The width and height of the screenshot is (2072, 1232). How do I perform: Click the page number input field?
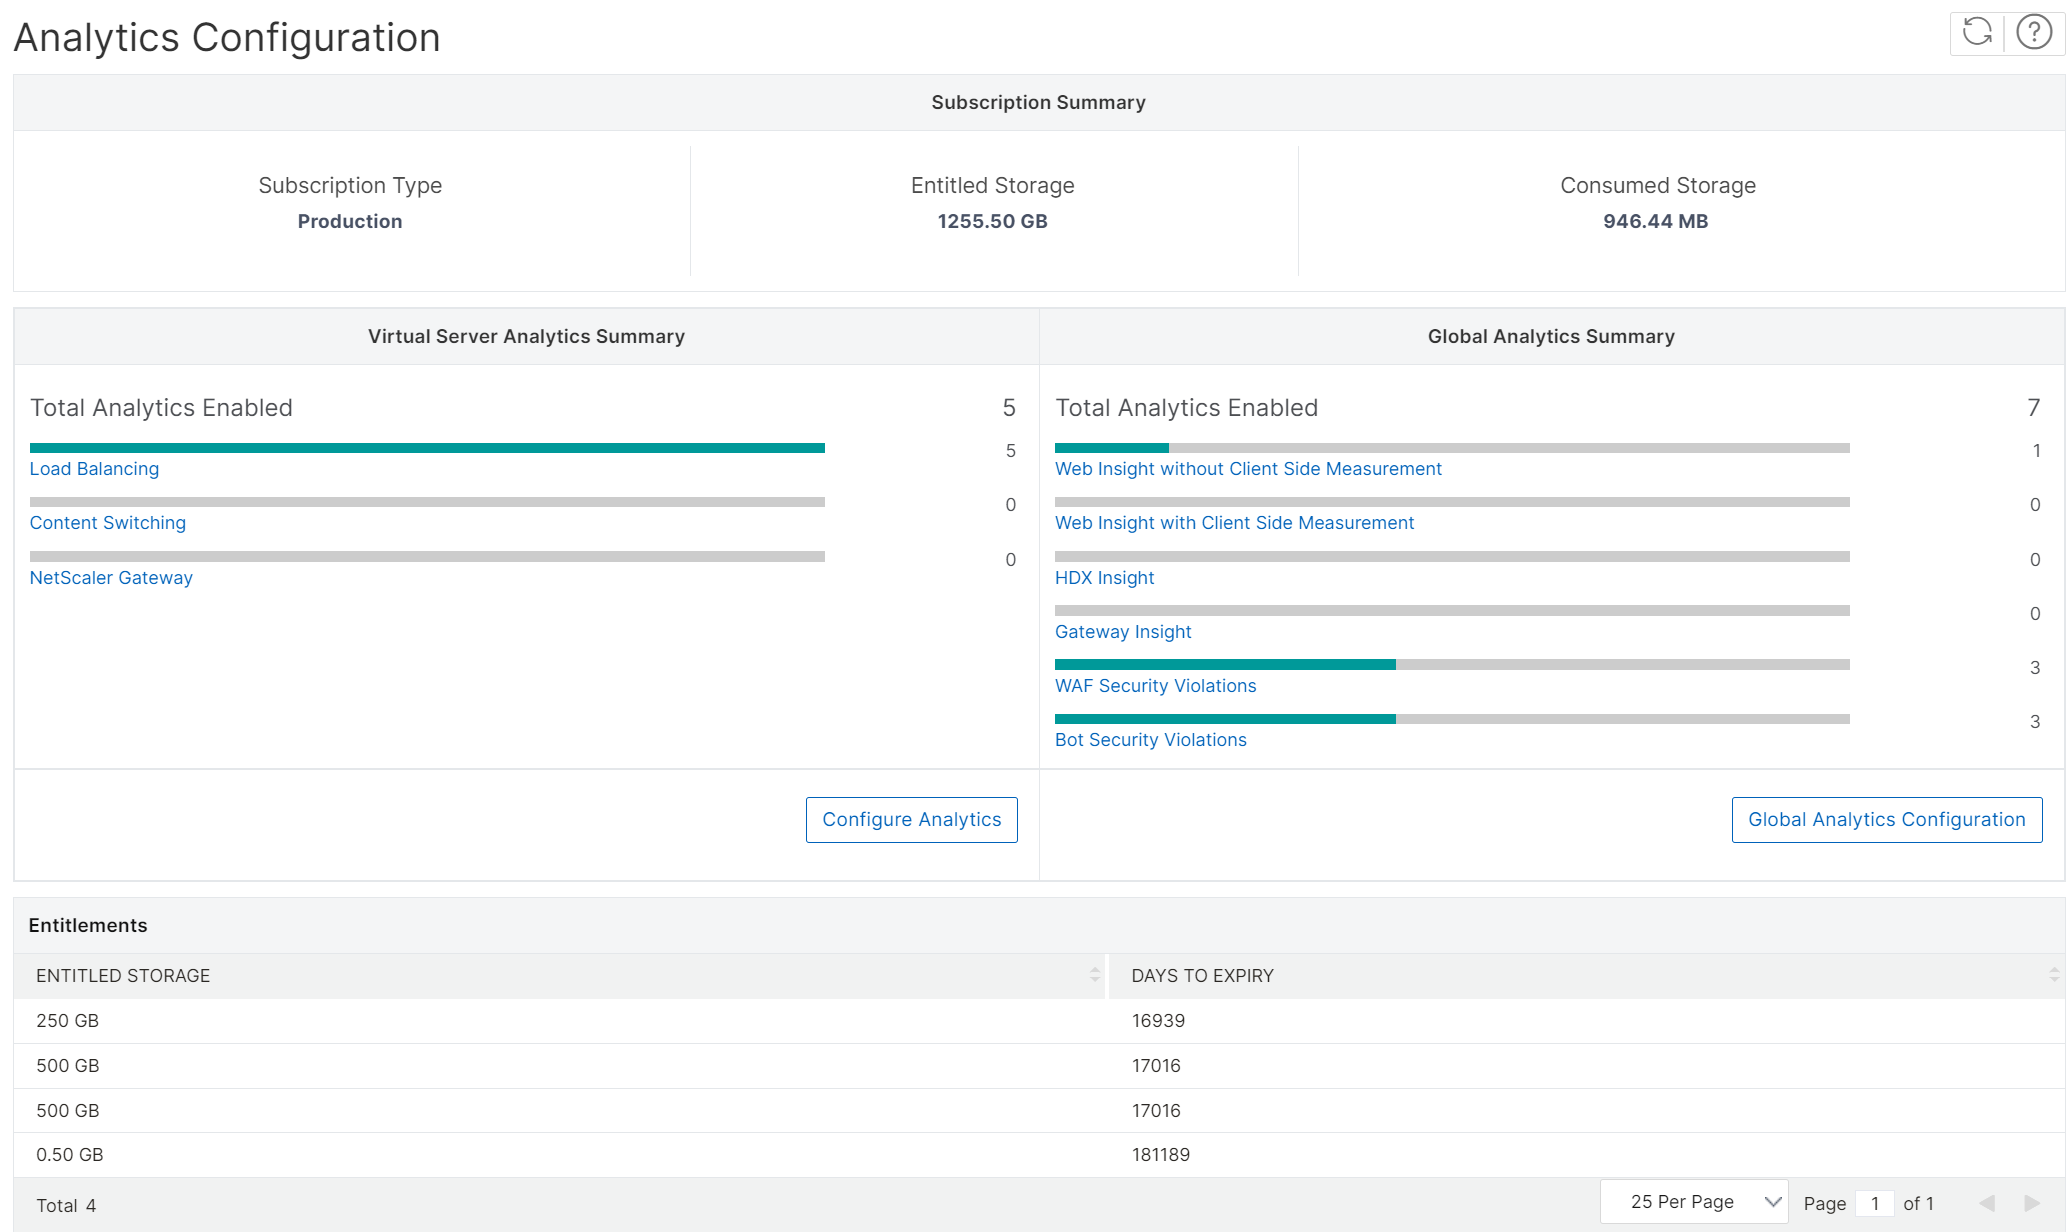(x=1875, y=1203)
